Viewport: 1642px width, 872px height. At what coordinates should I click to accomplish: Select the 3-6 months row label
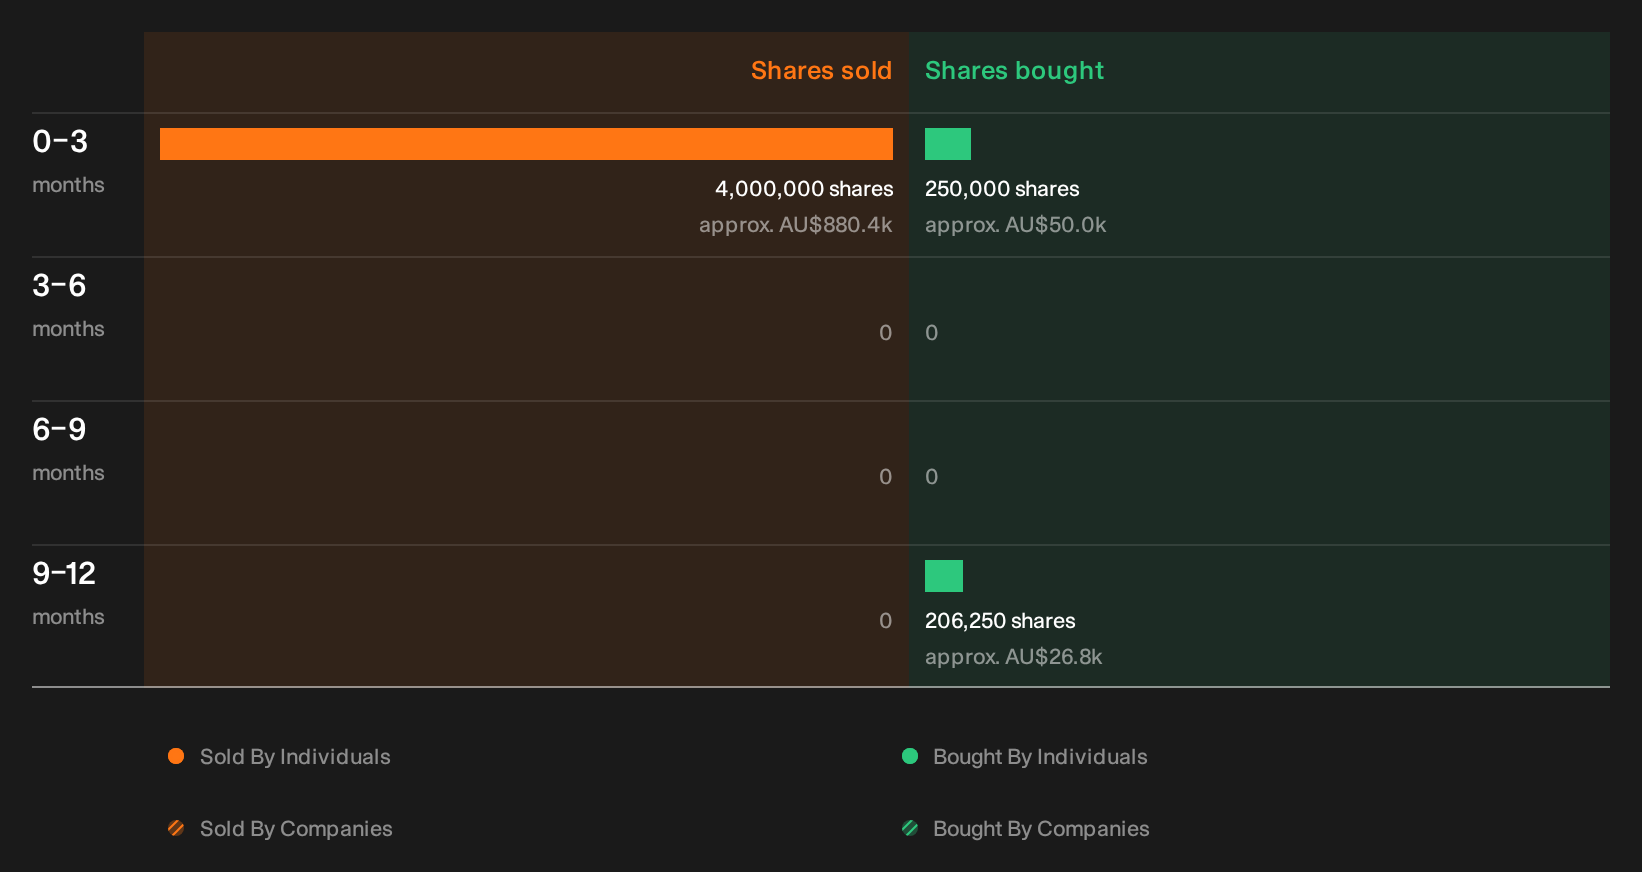[x=68, y=306]
